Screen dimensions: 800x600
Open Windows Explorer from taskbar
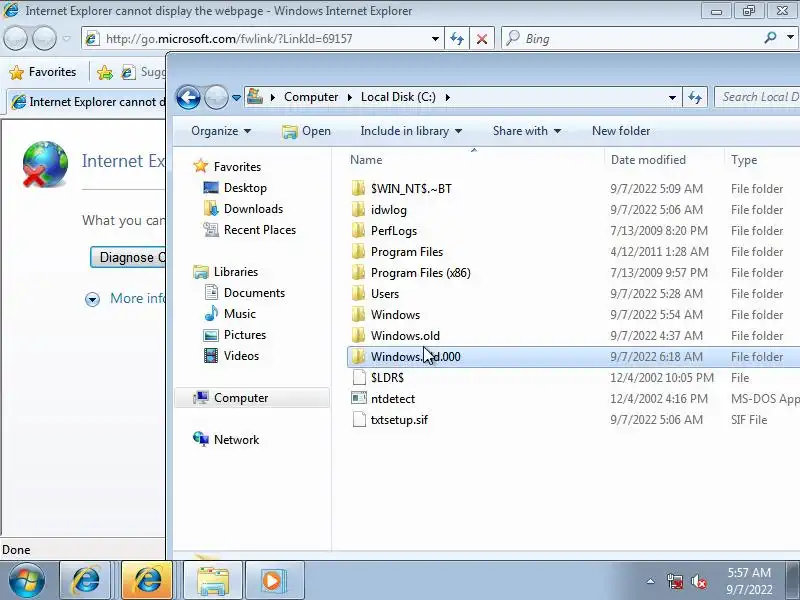pos(212,581)
